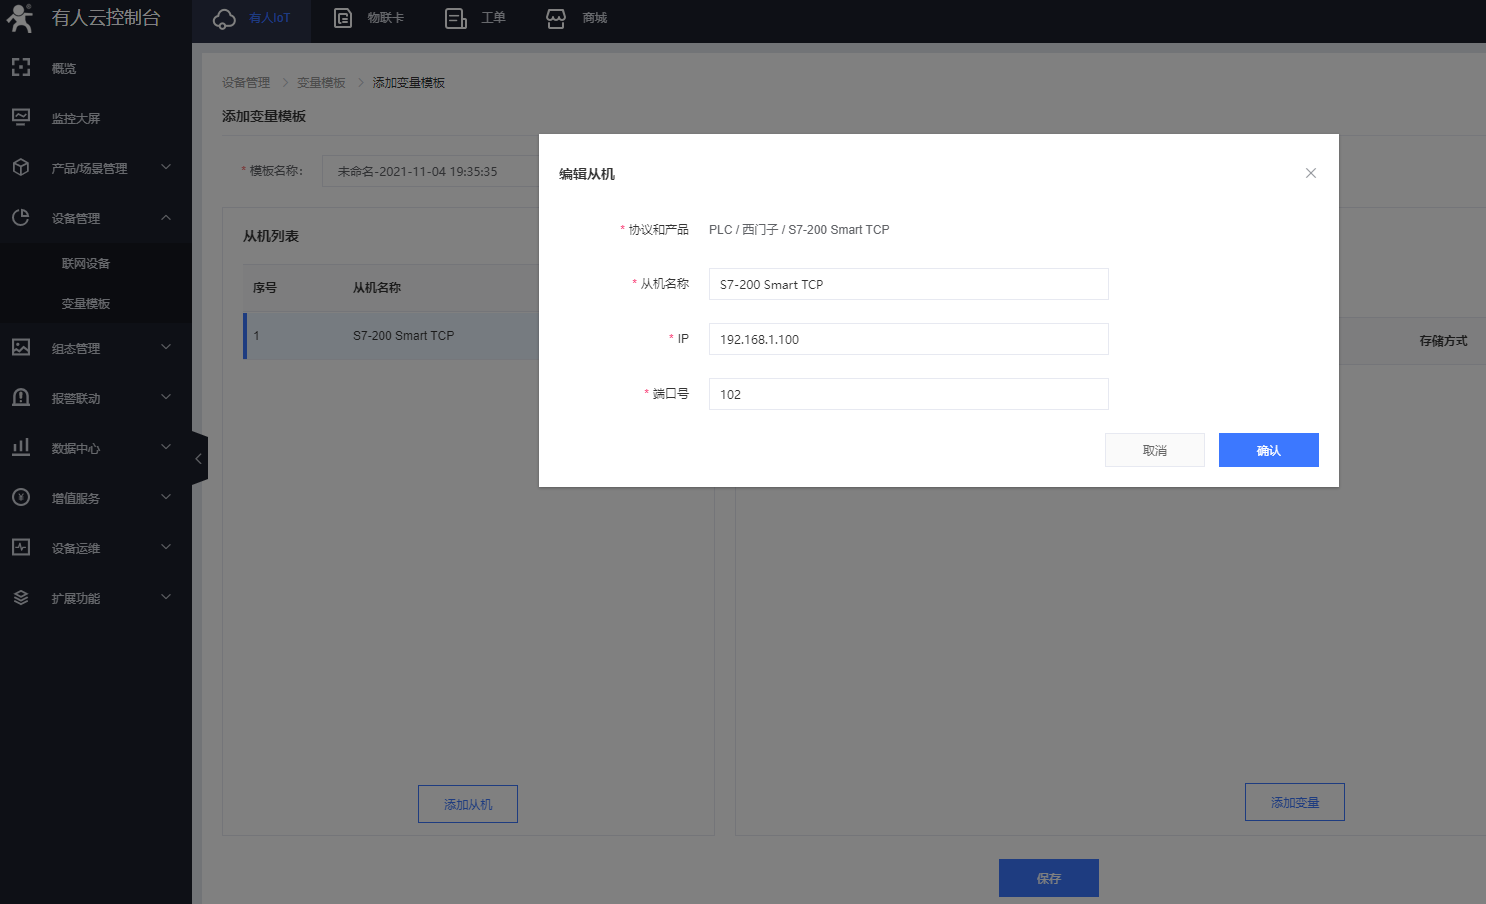Select 联网设备 in the sidebar submenu
This screenshot has width=1486, height=904.
[86, 264]
